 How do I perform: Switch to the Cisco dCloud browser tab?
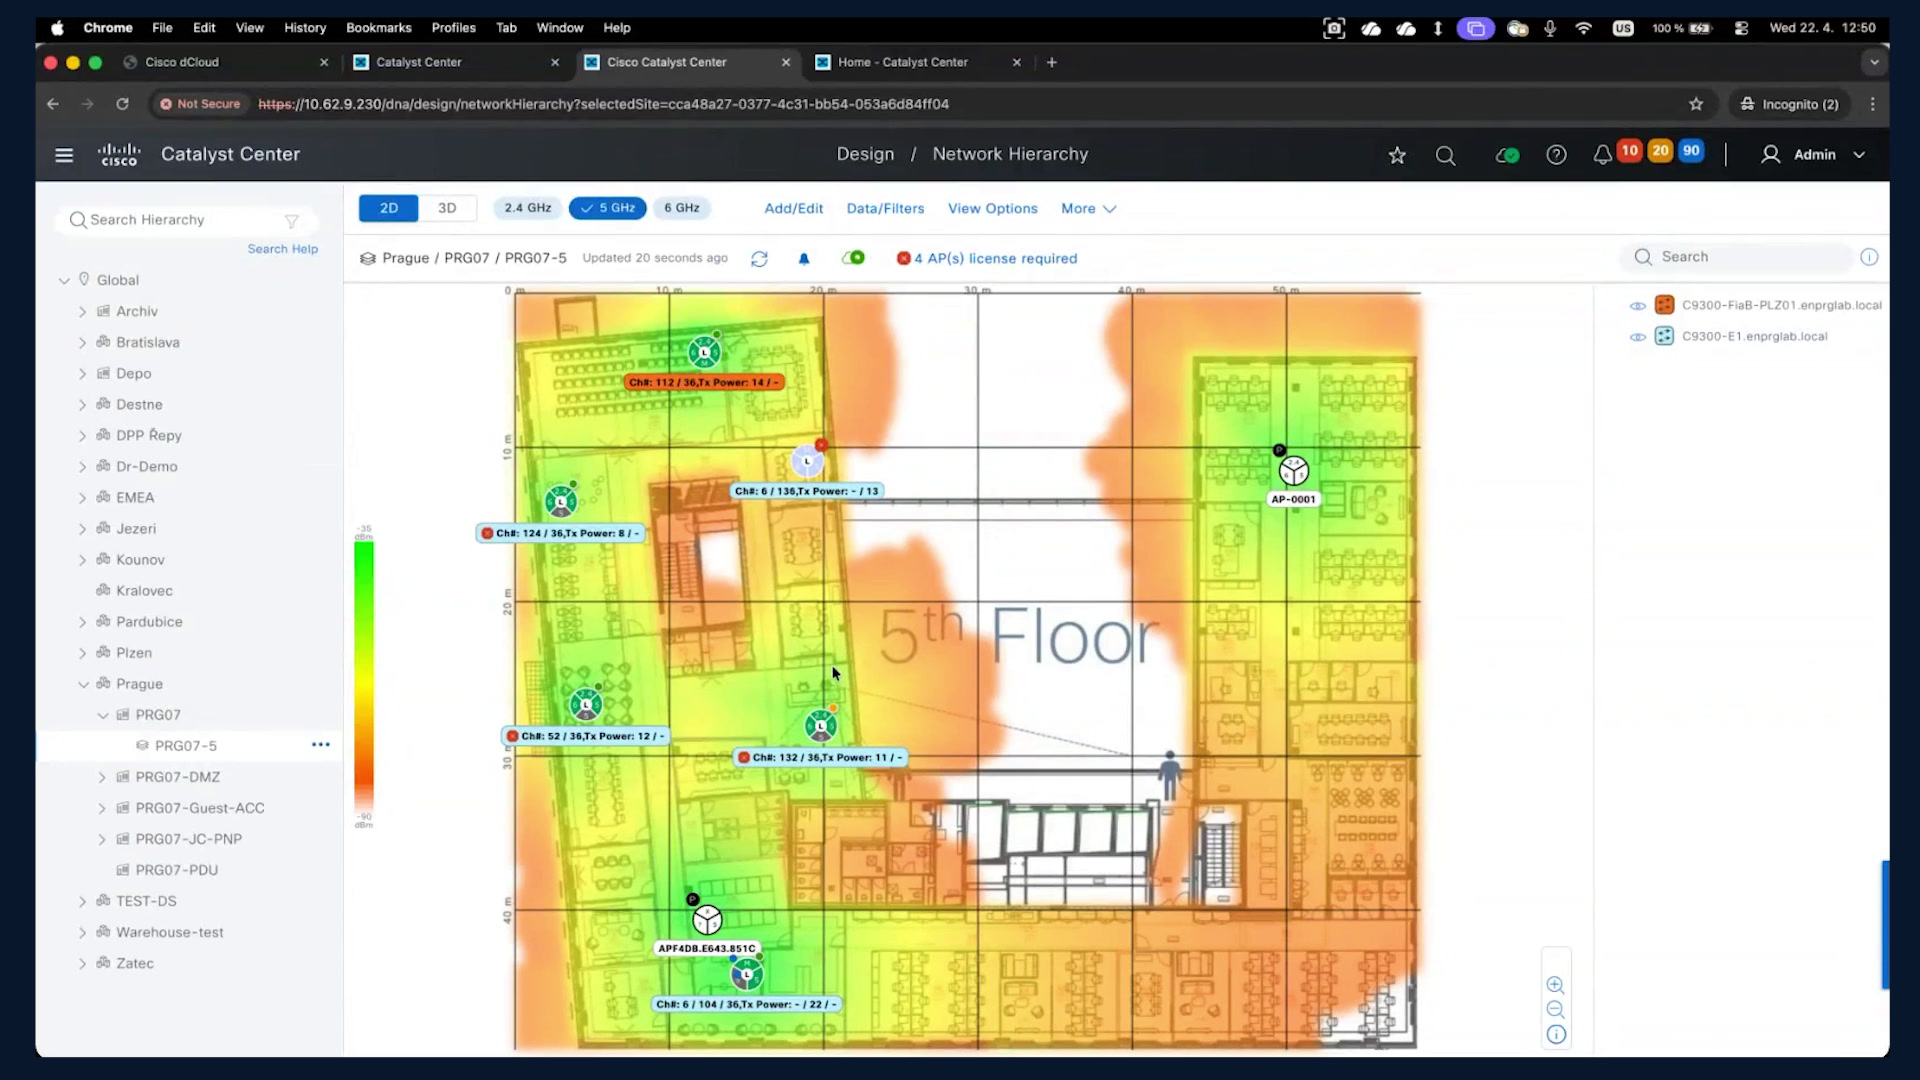(x=225, y=62)
